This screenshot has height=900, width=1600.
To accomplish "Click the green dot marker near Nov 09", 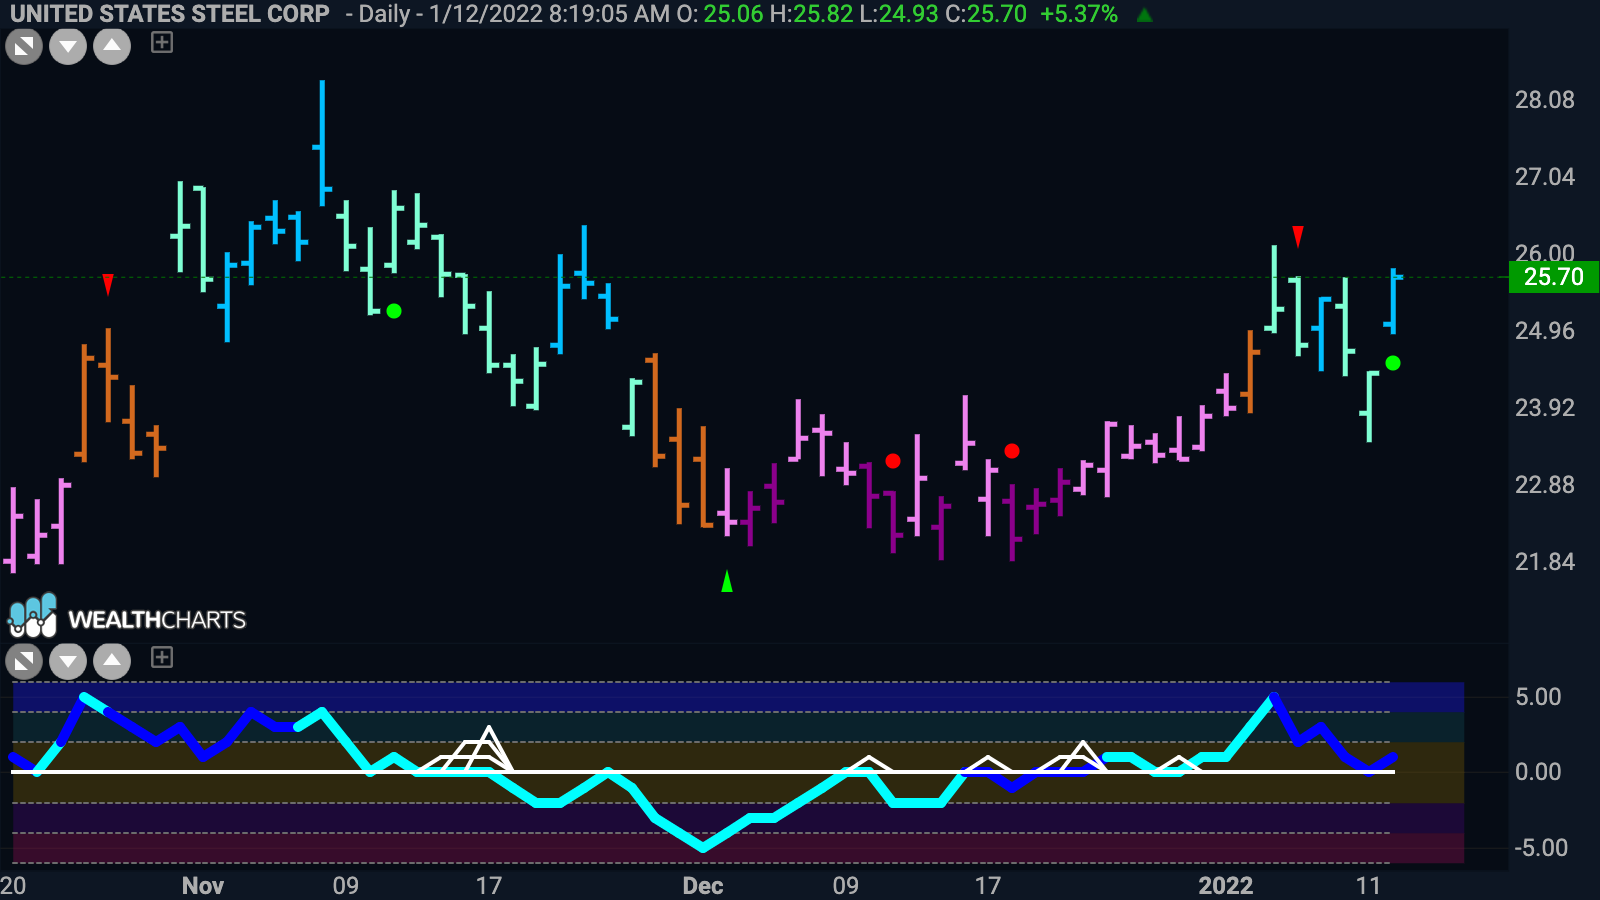I will 394,311.
